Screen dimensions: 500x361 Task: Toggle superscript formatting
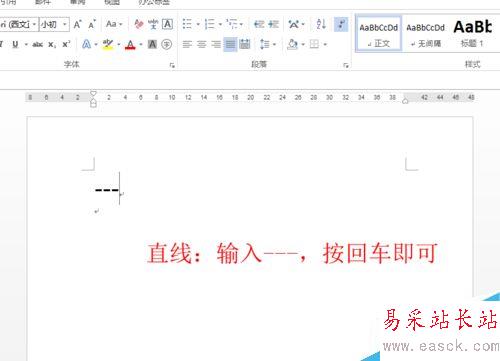(x=66, y=44)
